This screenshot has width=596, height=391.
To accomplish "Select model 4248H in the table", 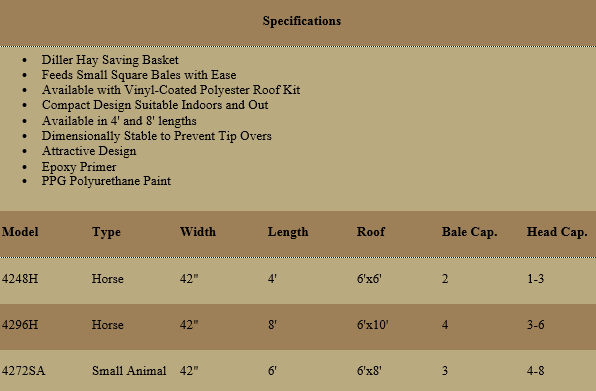I will (20, 279).
